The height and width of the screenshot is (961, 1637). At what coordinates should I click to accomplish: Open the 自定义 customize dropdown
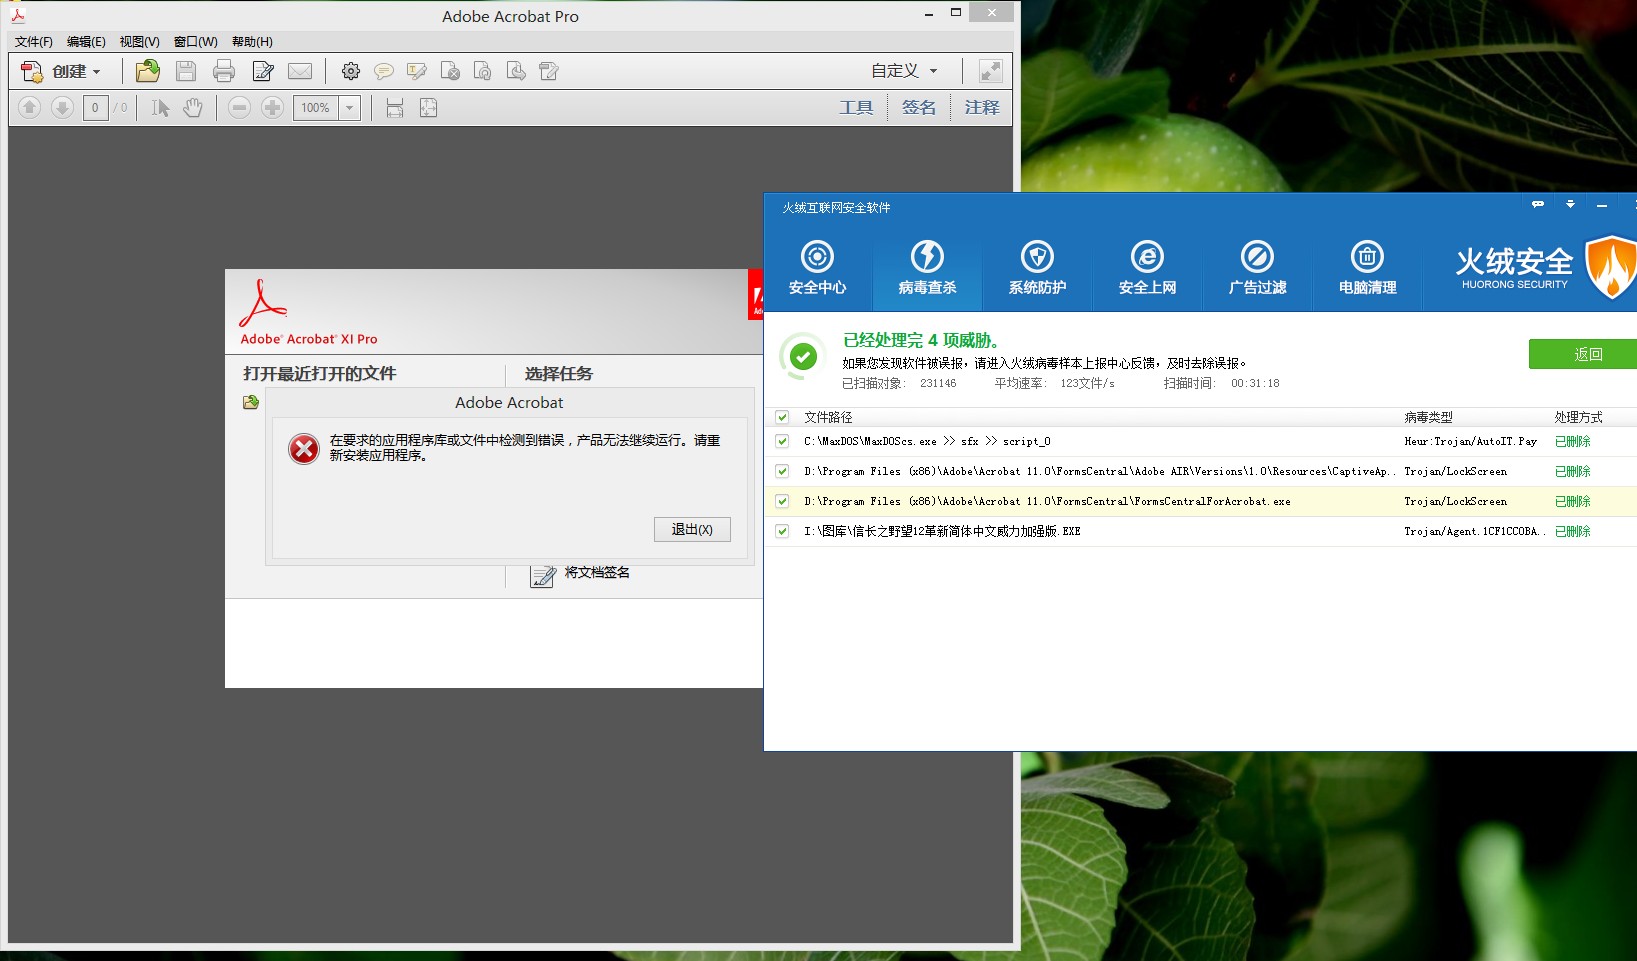pos(904,71)
